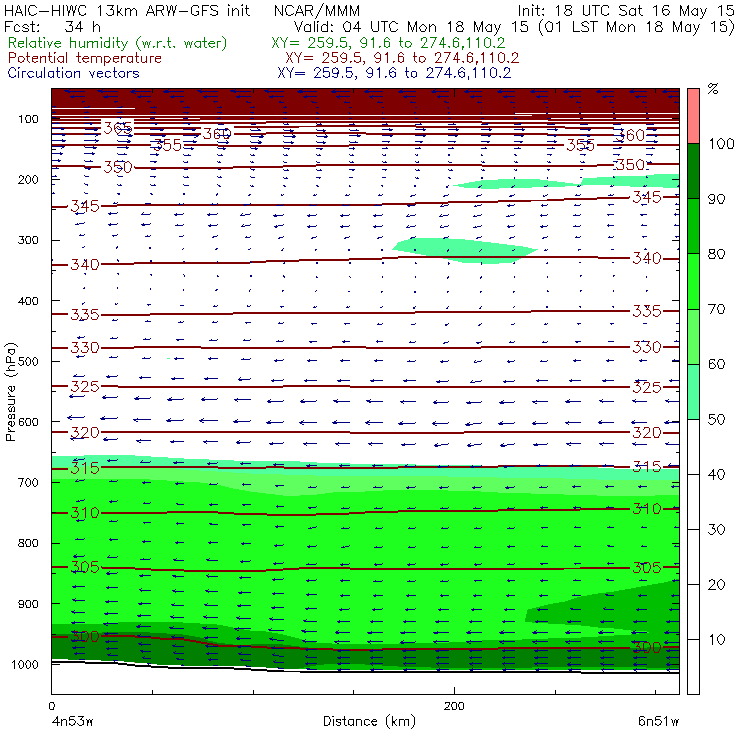Click the pressure axis '600' tick label
The width and height of the screenshot is (740, 740).
(28, 422)
